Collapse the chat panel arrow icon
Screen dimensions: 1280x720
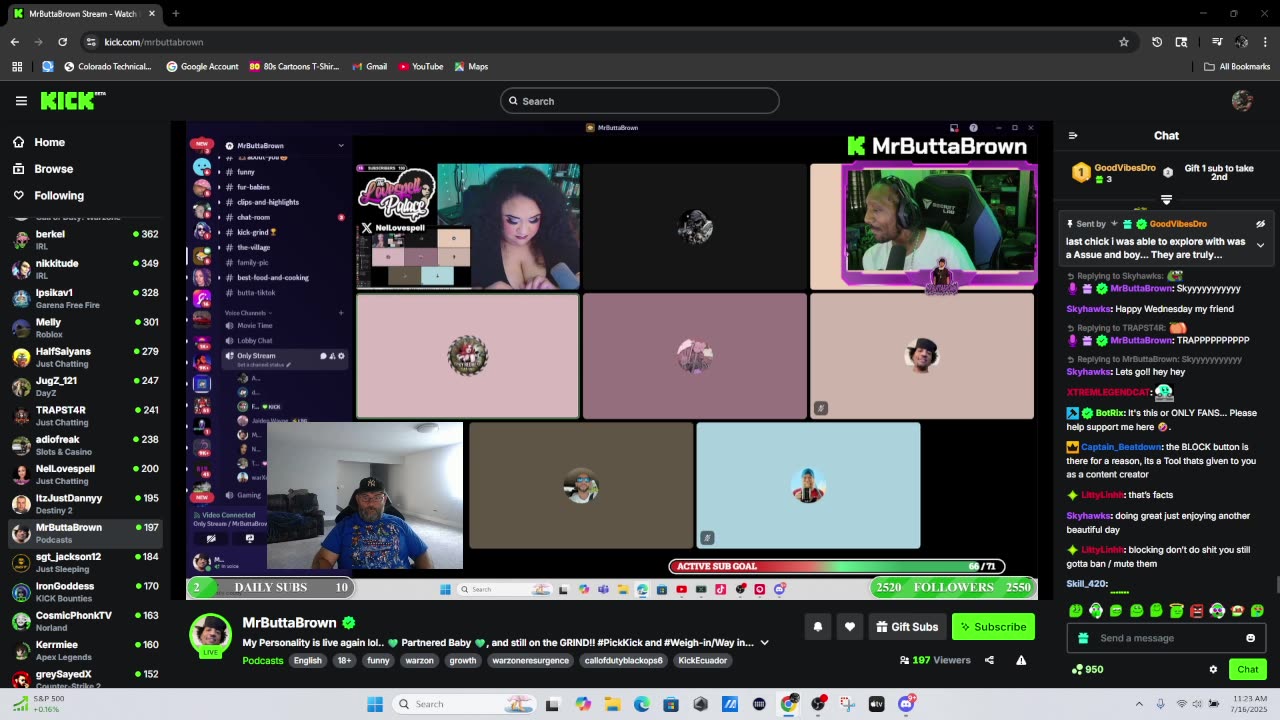pos(1073,136)
